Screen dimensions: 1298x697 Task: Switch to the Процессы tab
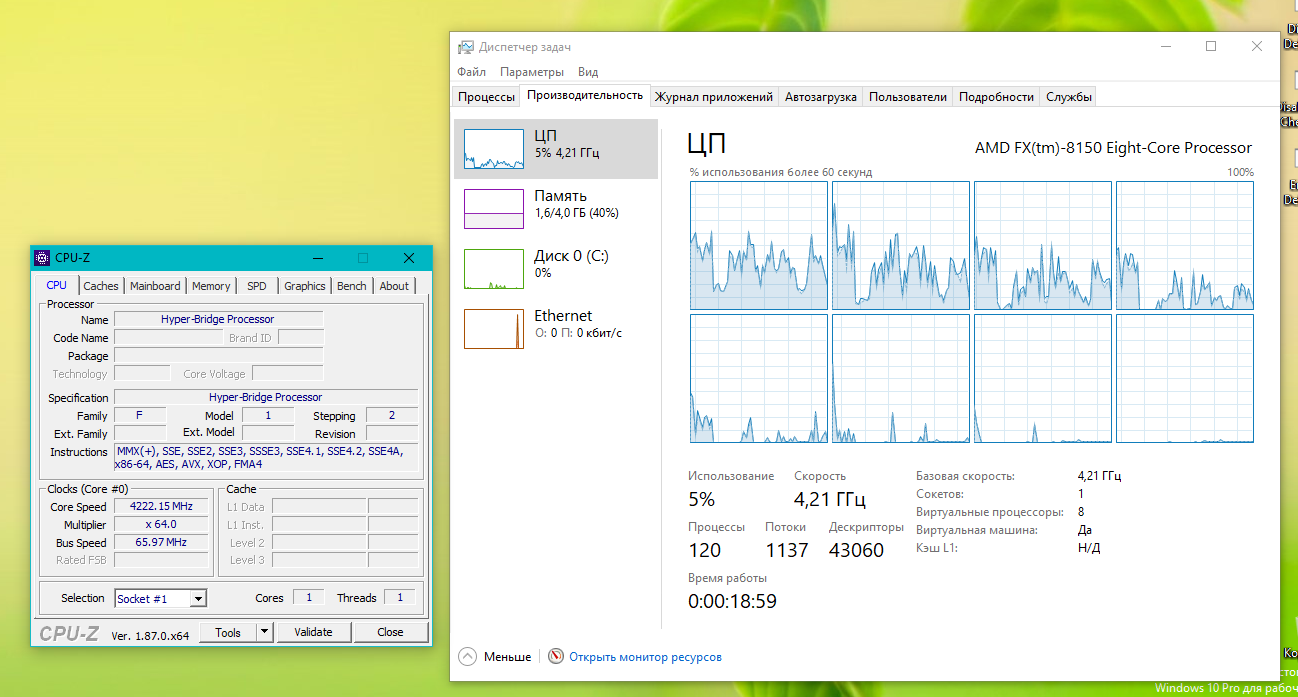click(x=486, y=97)
